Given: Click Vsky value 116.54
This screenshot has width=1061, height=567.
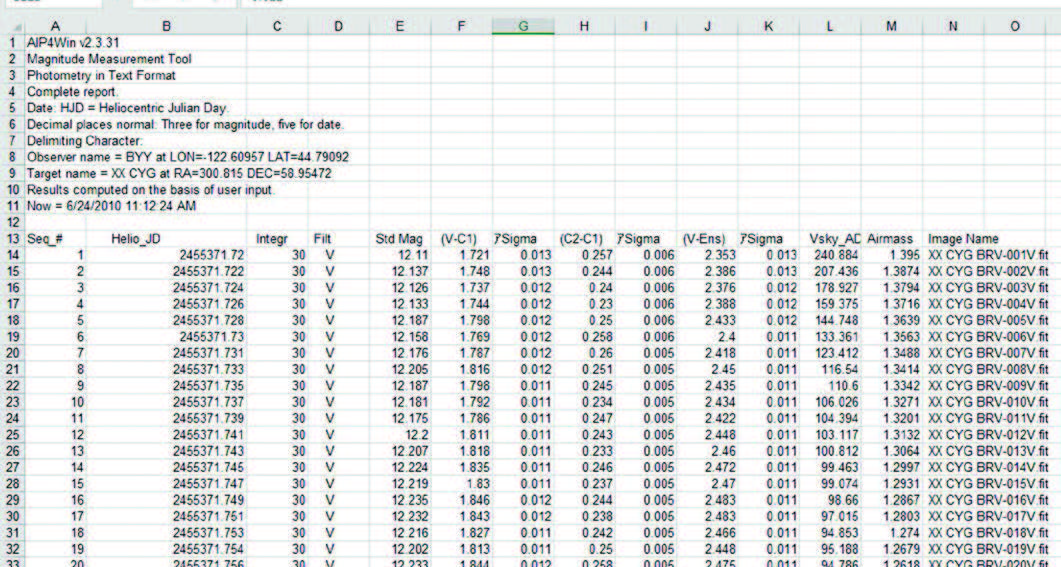Looking at the screenshot, I should coord(830,369).
